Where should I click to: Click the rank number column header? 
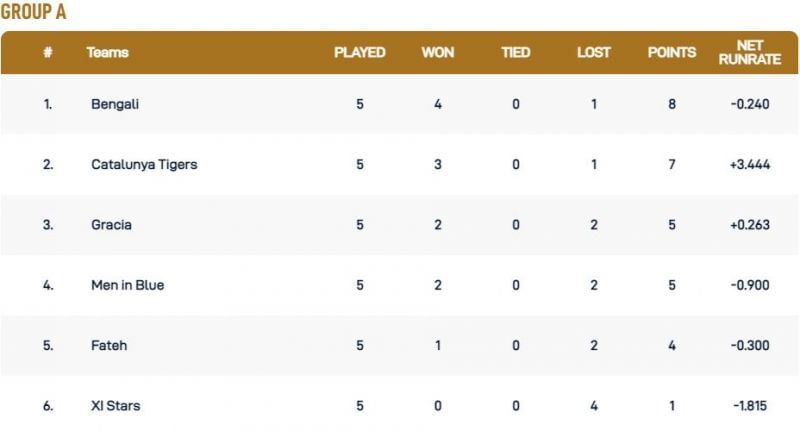[47, 52]
